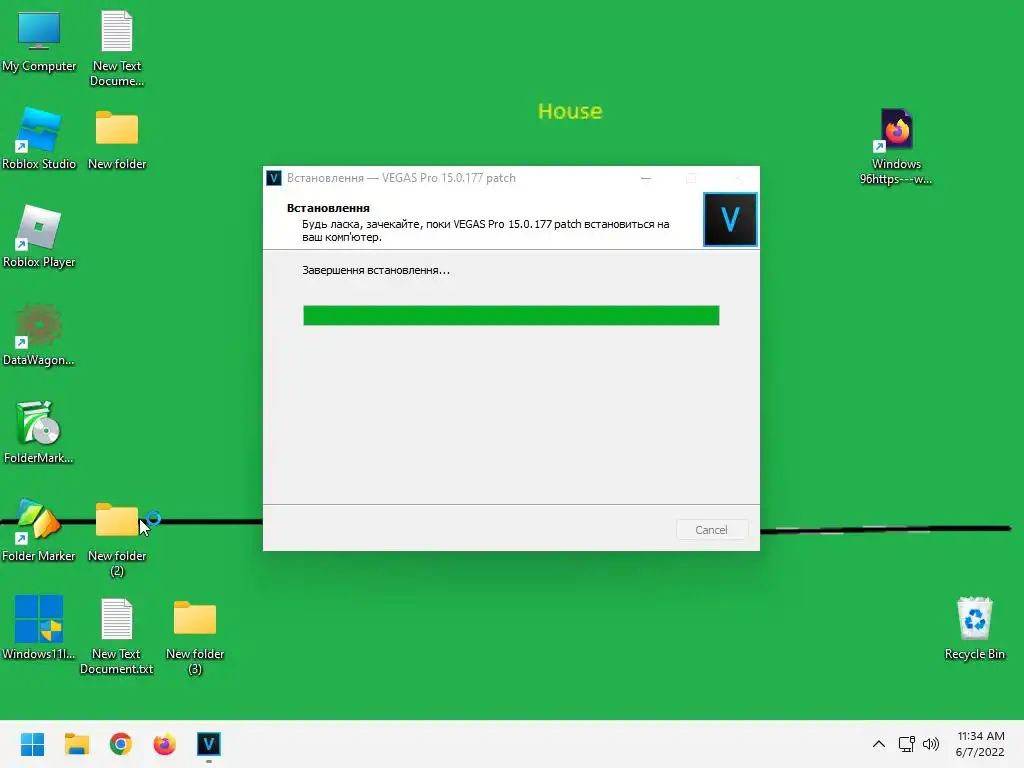Open the Windows 96https Firefox shortcut
The image size is (1024, 768).
coord(896,147)
